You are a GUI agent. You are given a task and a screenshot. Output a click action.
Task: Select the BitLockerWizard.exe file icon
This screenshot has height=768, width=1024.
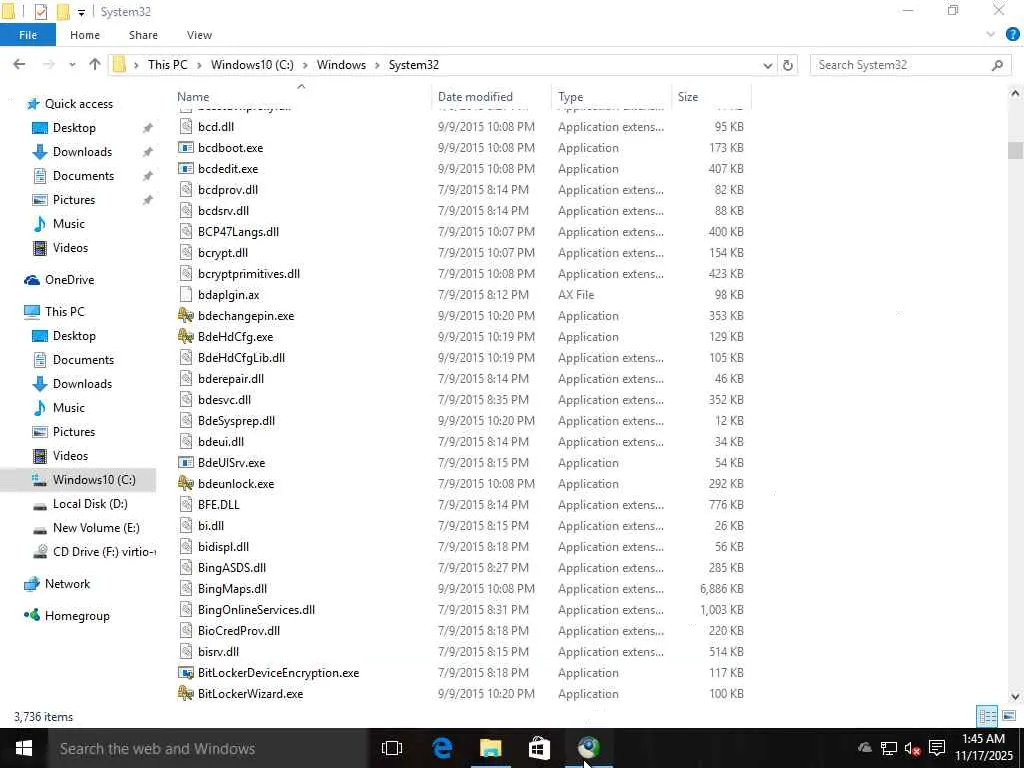186,694
